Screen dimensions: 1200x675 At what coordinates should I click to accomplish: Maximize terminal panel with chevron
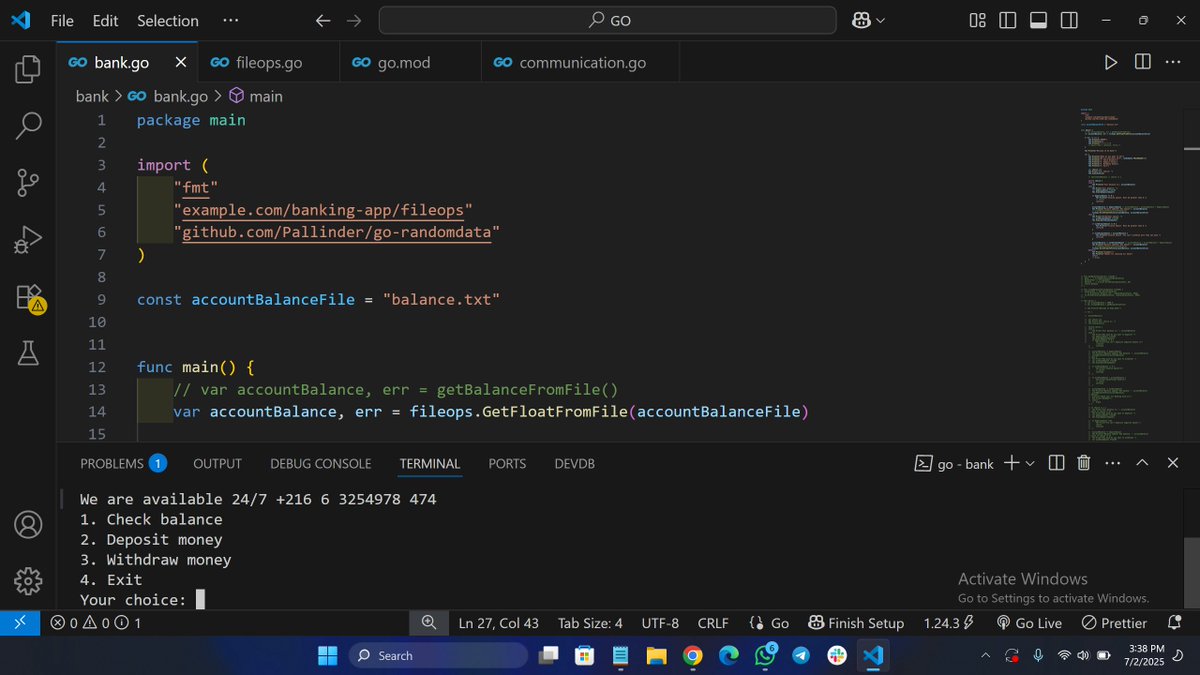pos(1143,463)
